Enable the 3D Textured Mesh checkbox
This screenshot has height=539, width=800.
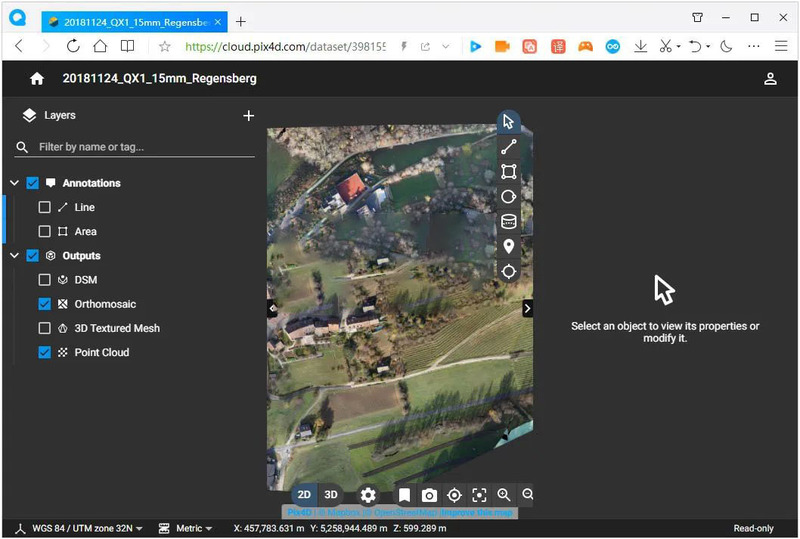tap(44, 328)
